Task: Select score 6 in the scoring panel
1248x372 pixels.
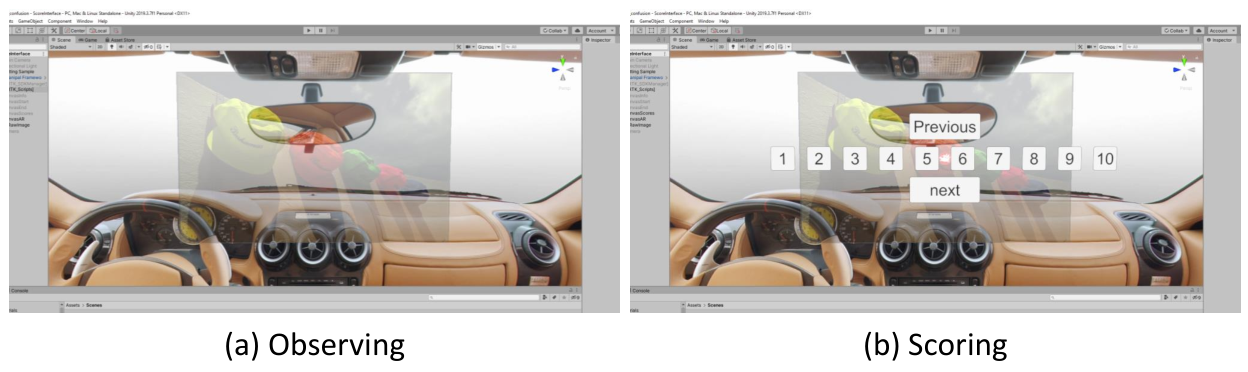Action: 962,158
